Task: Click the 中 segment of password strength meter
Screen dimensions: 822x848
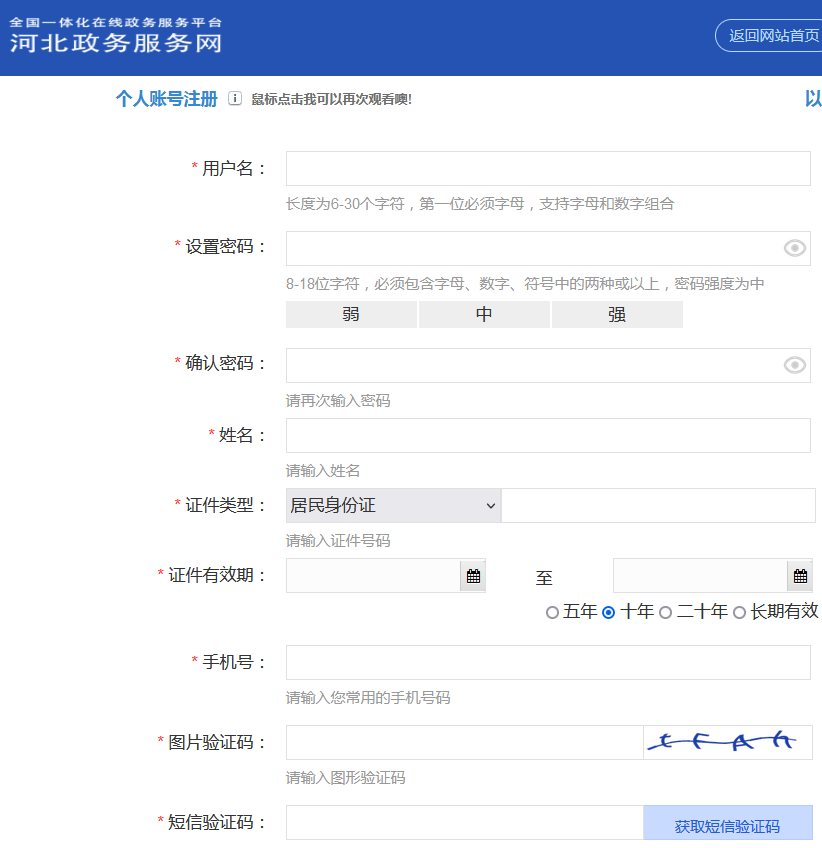Action: click(x=484, y=314)
